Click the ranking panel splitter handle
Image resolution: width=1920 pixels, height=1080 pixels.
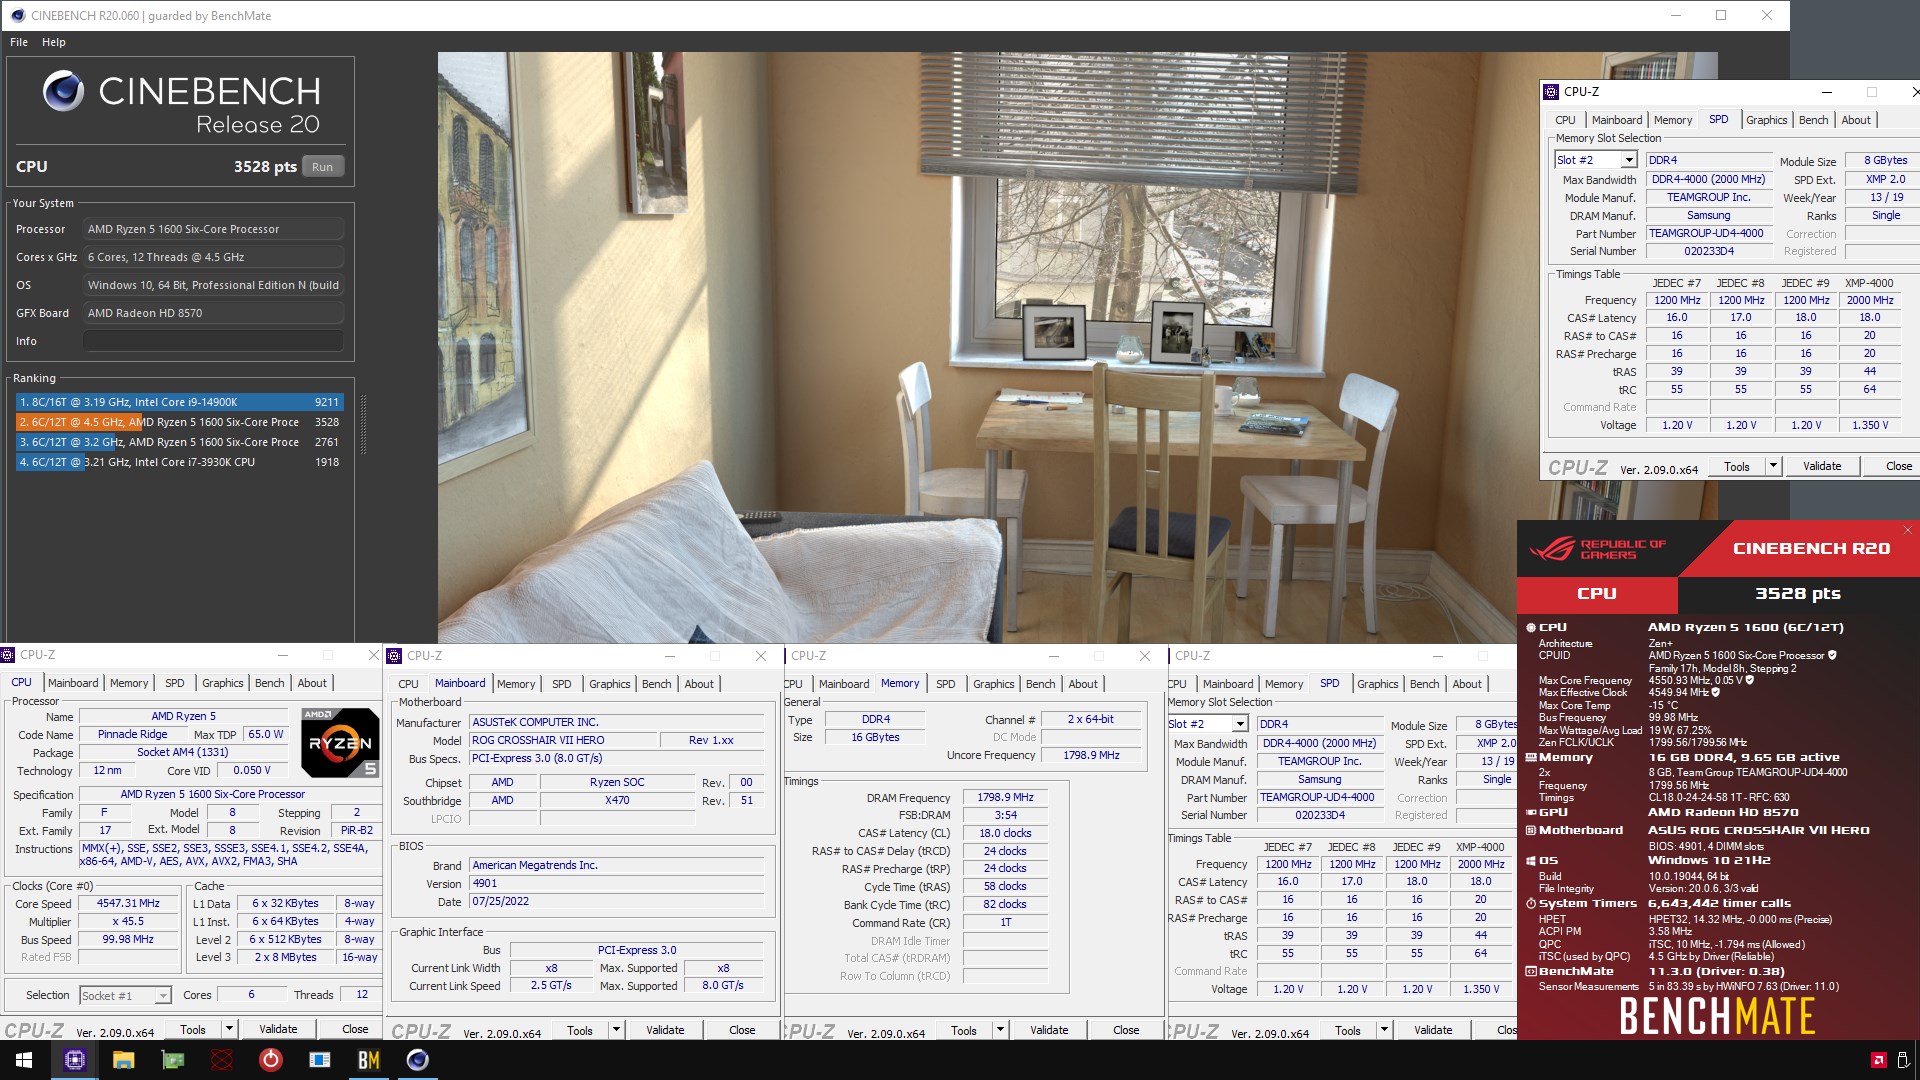(363, 425)
